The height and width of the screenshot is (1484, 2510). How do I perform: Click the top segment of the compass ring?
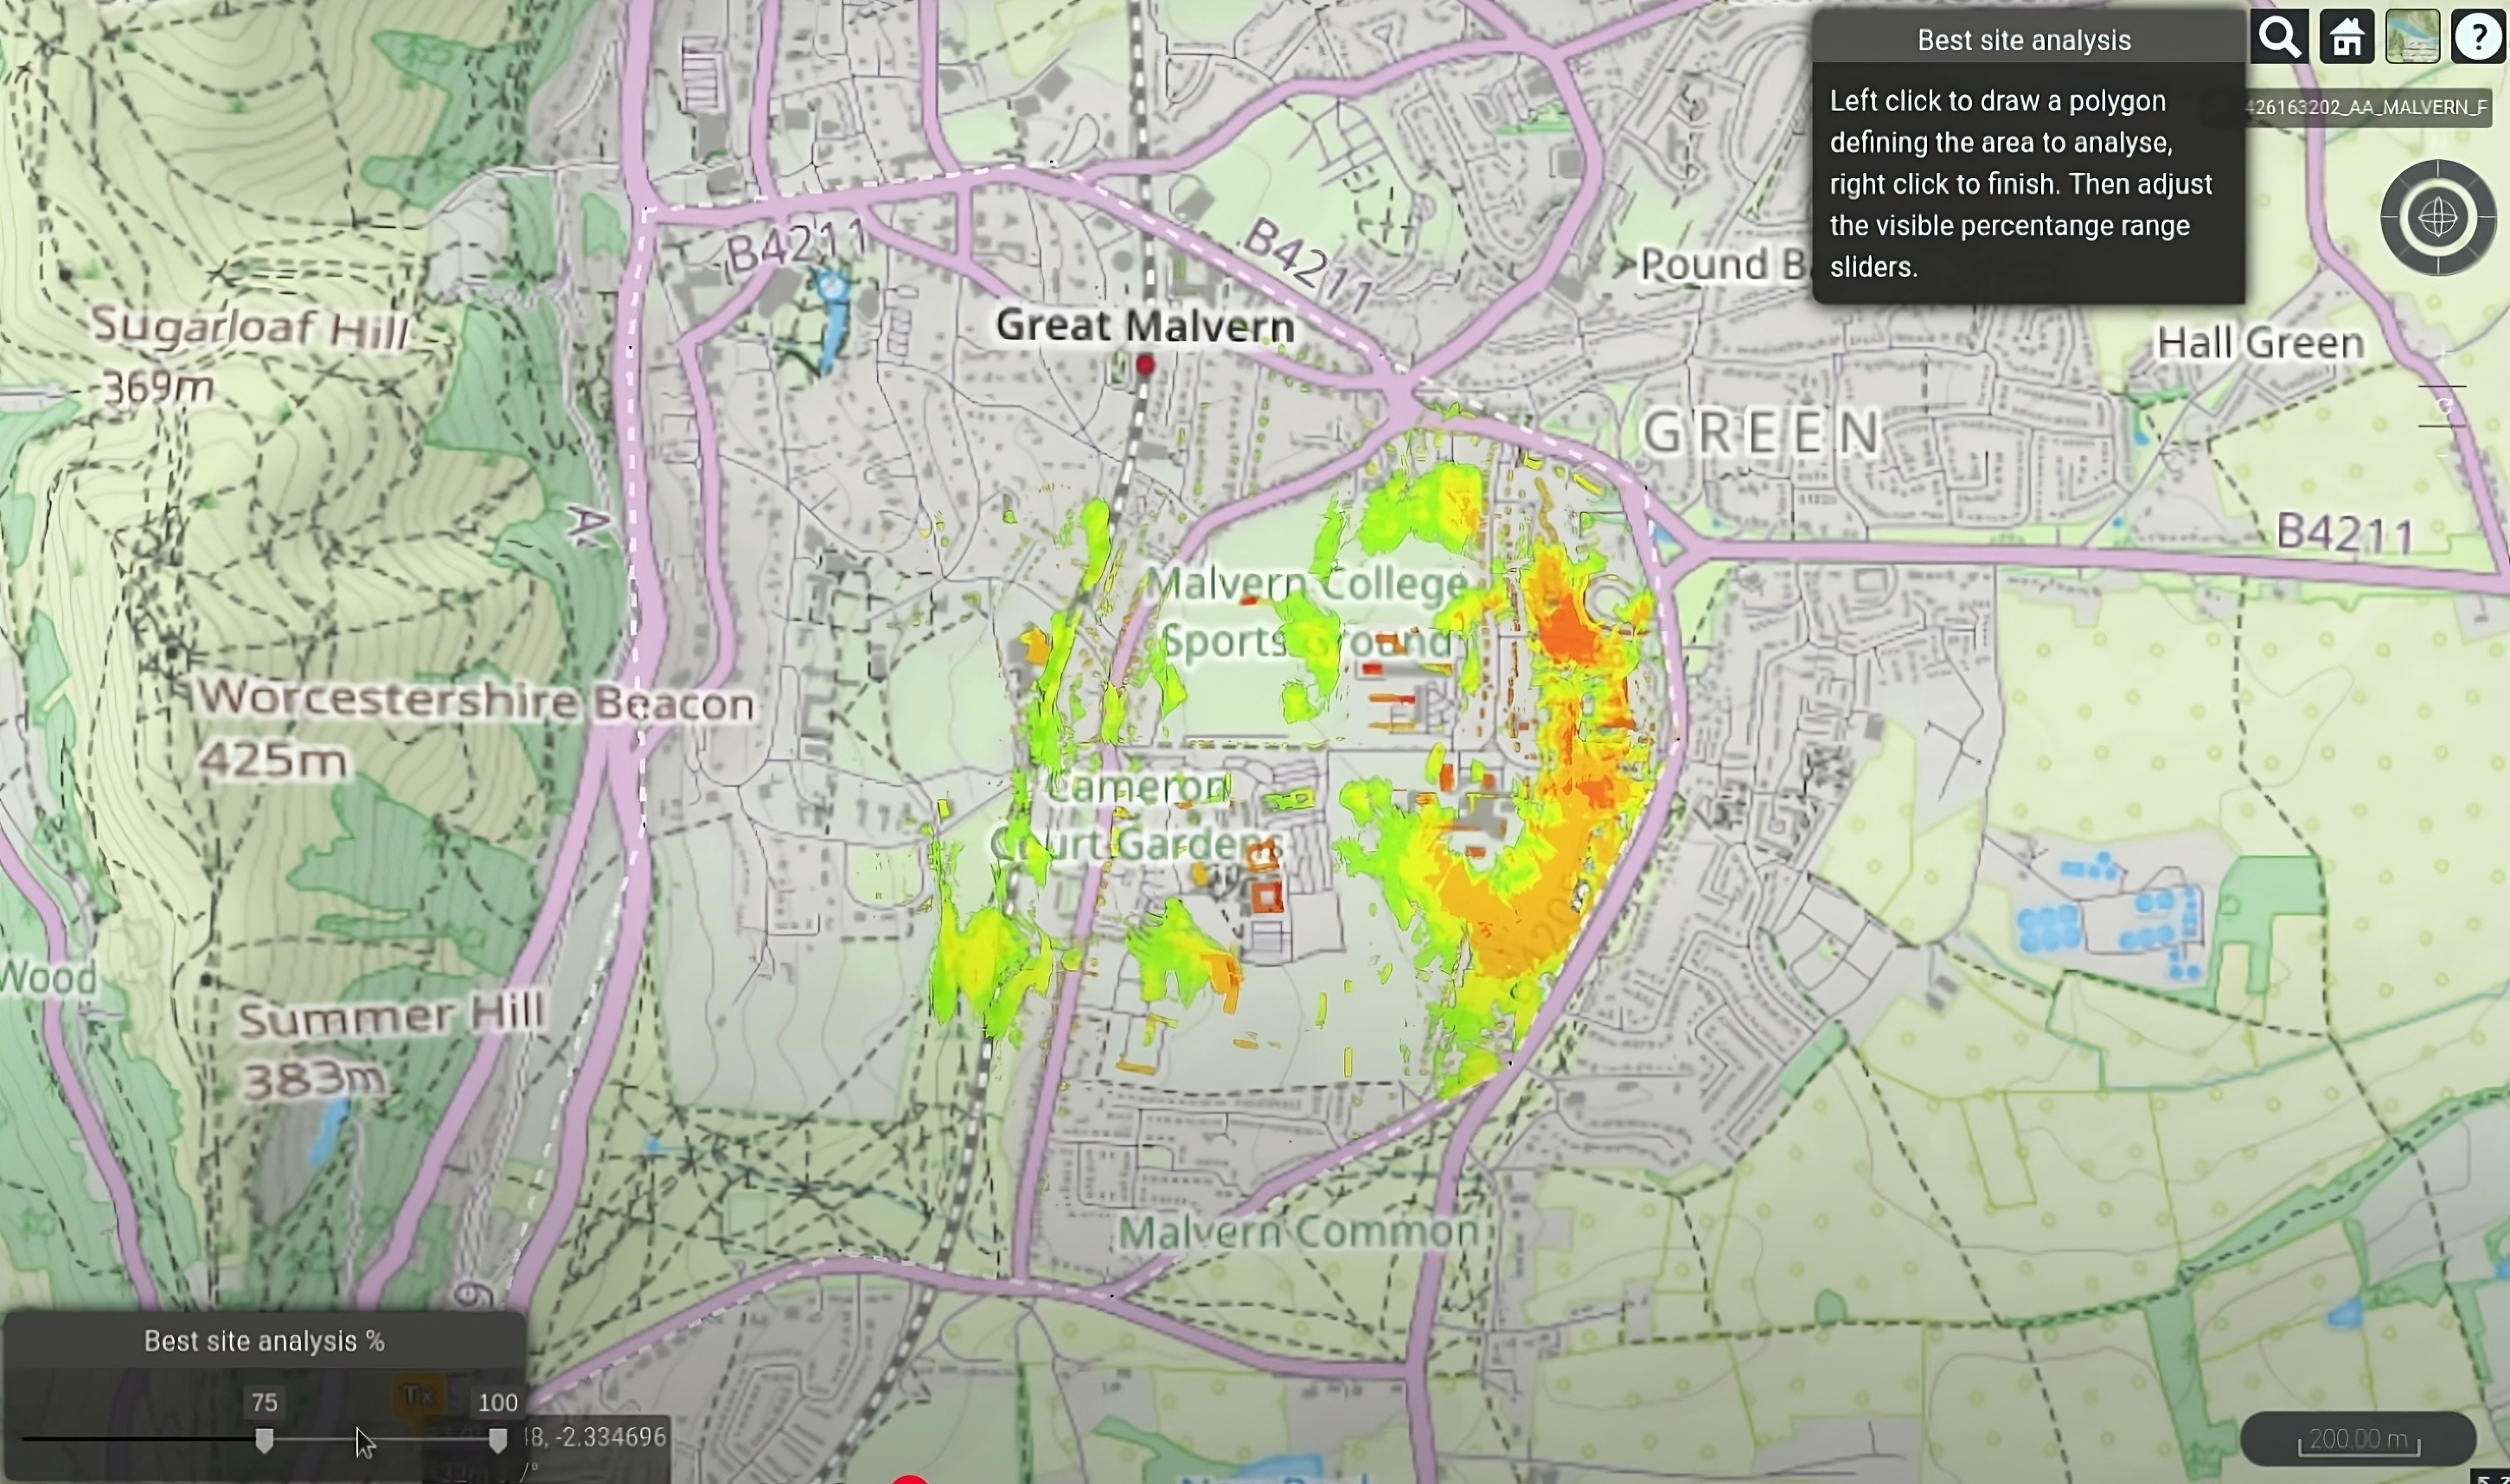[2438, 170]
